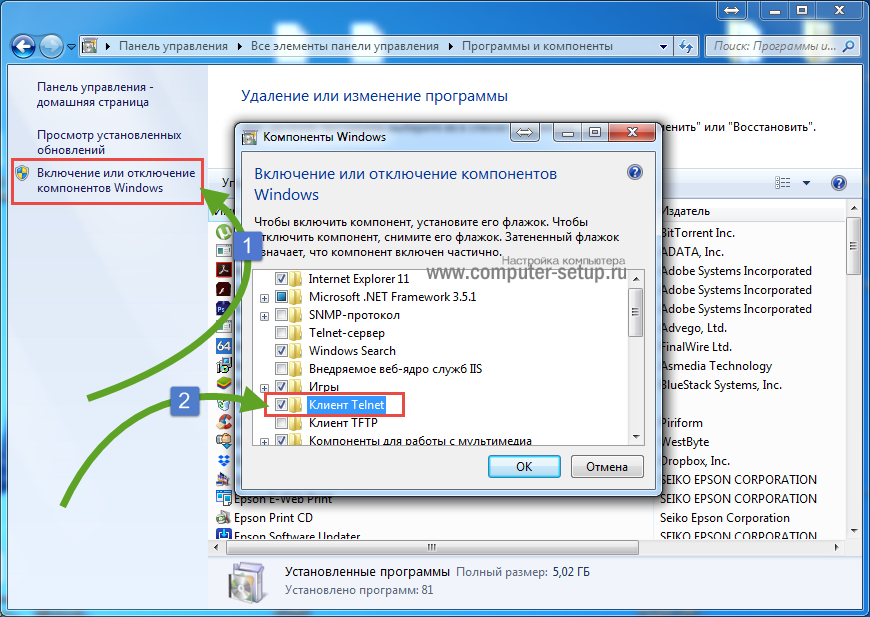Viewport: 870px width, 617px height.
Task: Click Программы и компоненты breadcrumb
Action: (x=538, y=46)
